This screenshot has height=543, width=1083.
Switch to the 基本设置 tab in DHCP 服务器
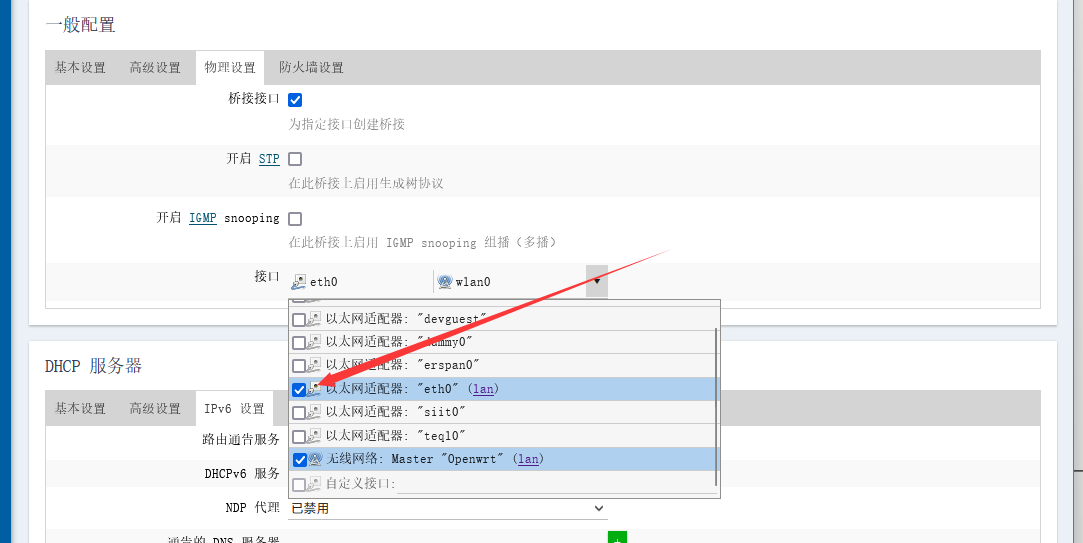tap(80, 408)
